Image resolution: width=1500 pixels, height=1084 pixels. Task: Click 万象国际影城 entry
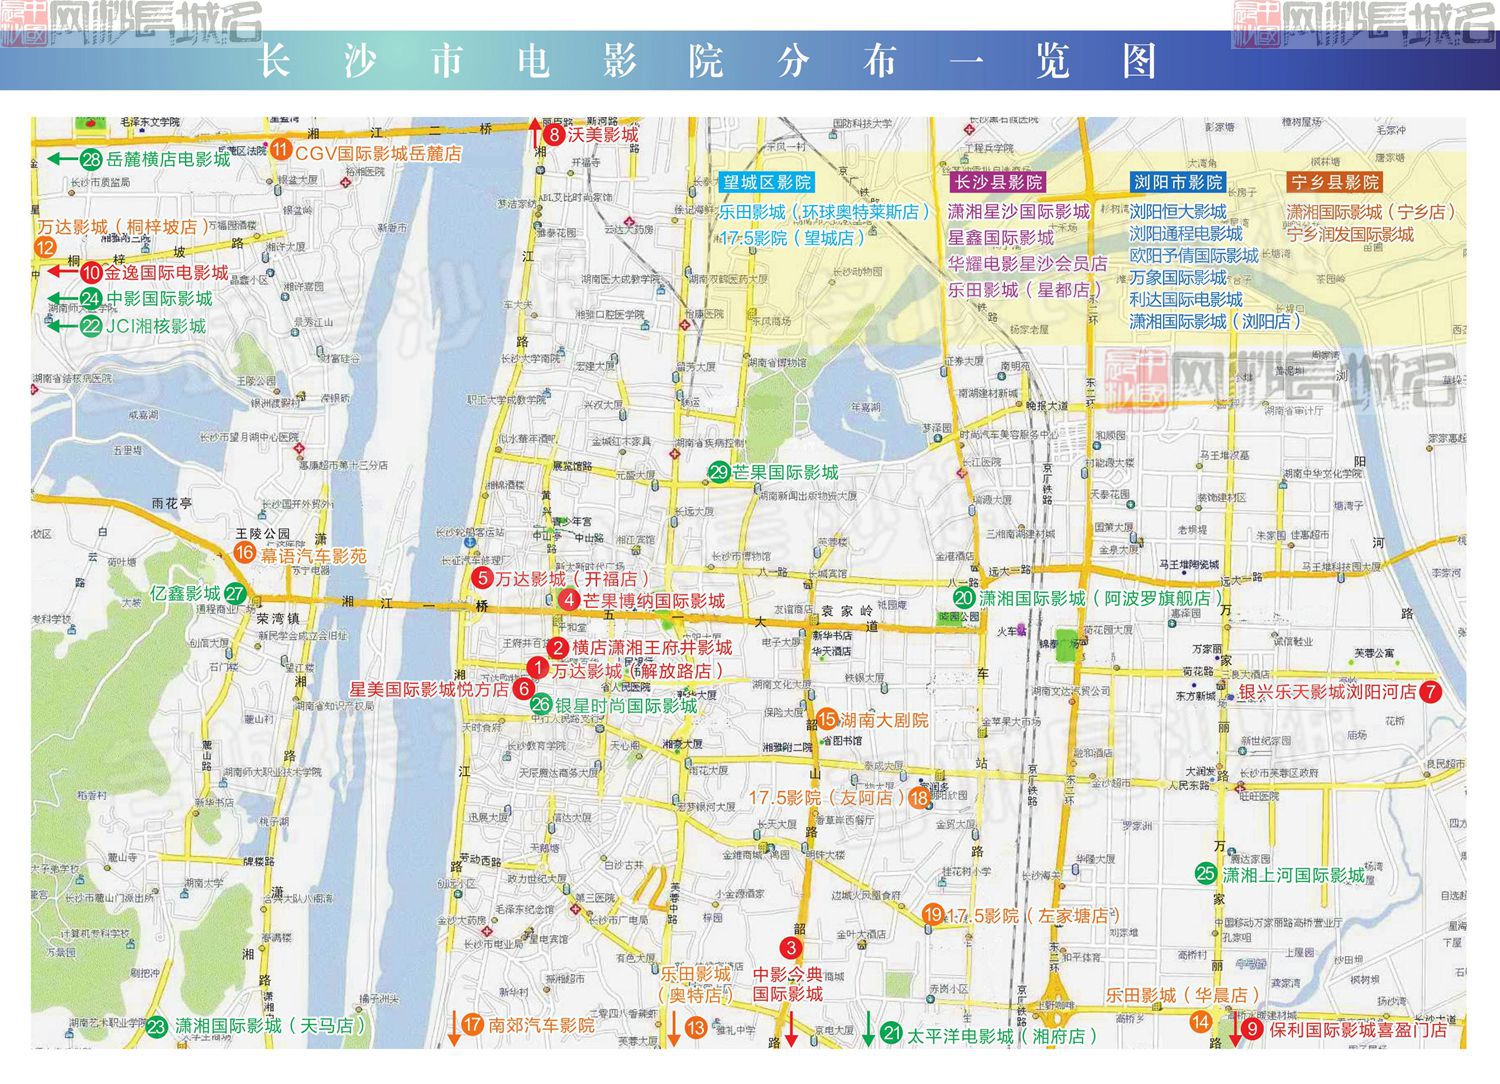tap(1178, 277)
